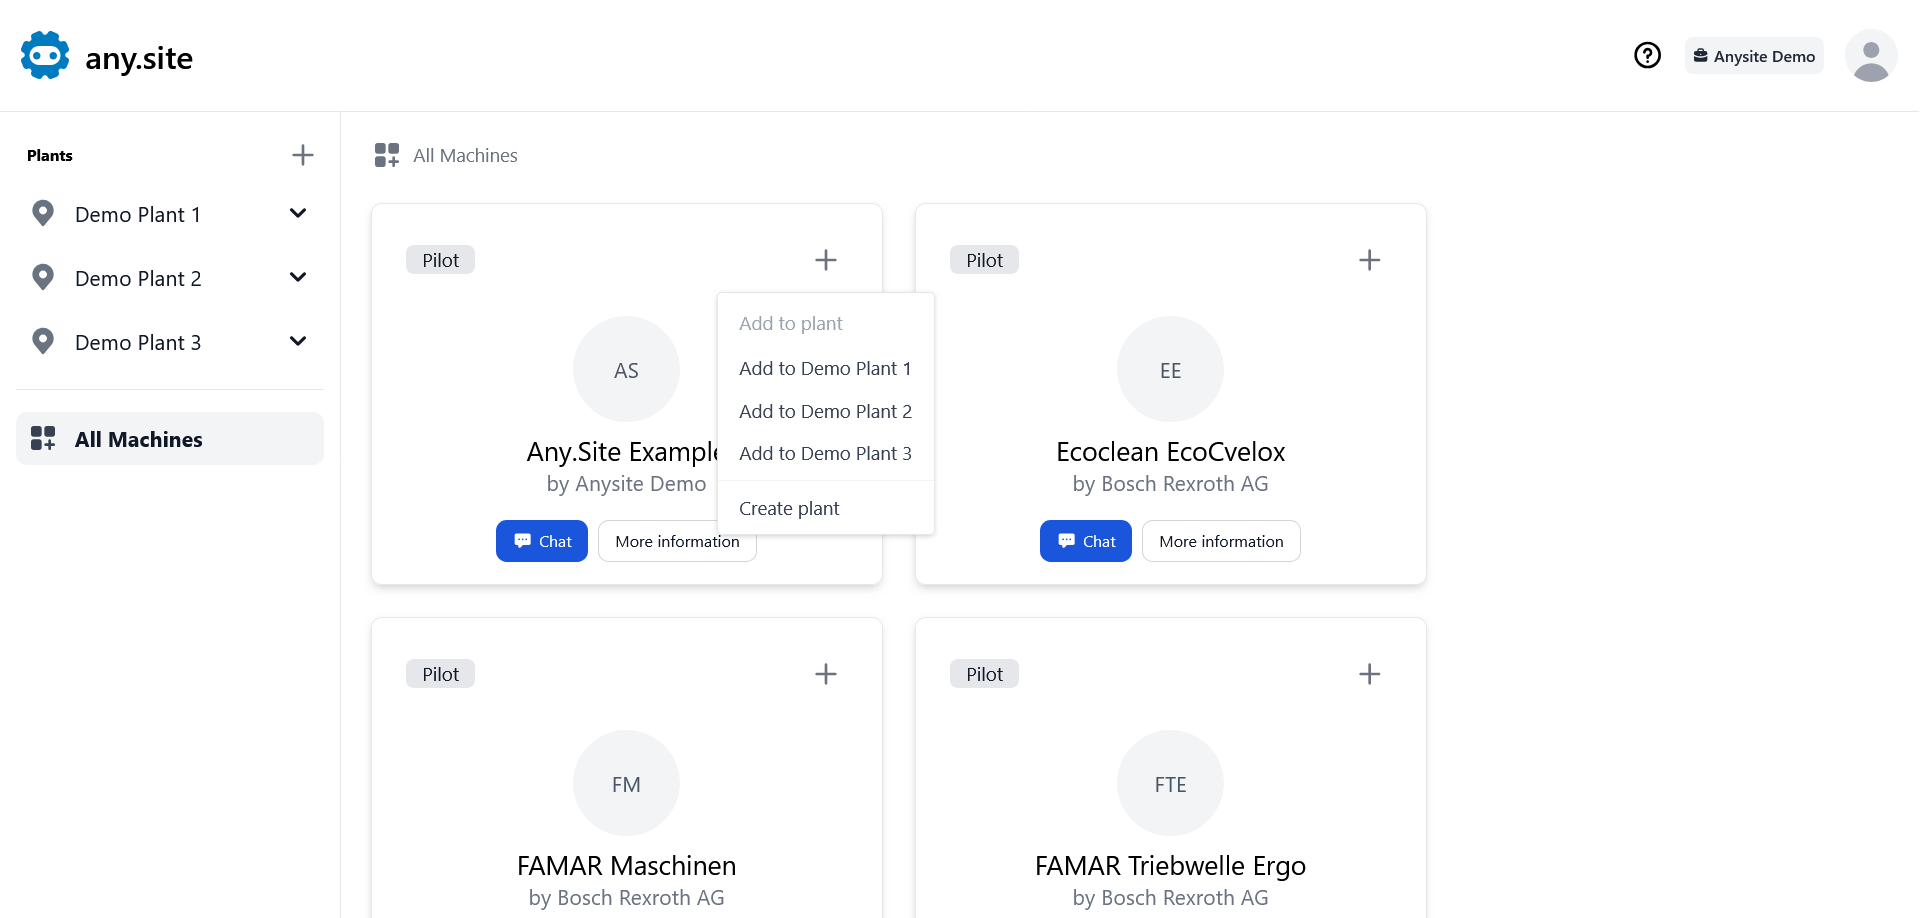Image resolution: width=1920 pixels, height=918 pixels.
Task: Expand Demo Plant 3 chevron
Action: coord(297,342)
